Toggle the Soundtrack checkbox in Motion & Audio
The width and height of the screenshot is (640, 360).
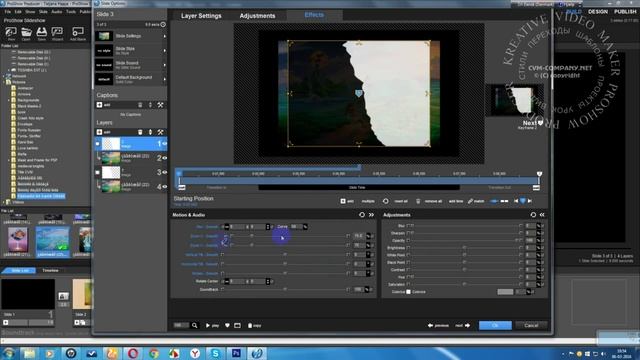tap(222, 289)
